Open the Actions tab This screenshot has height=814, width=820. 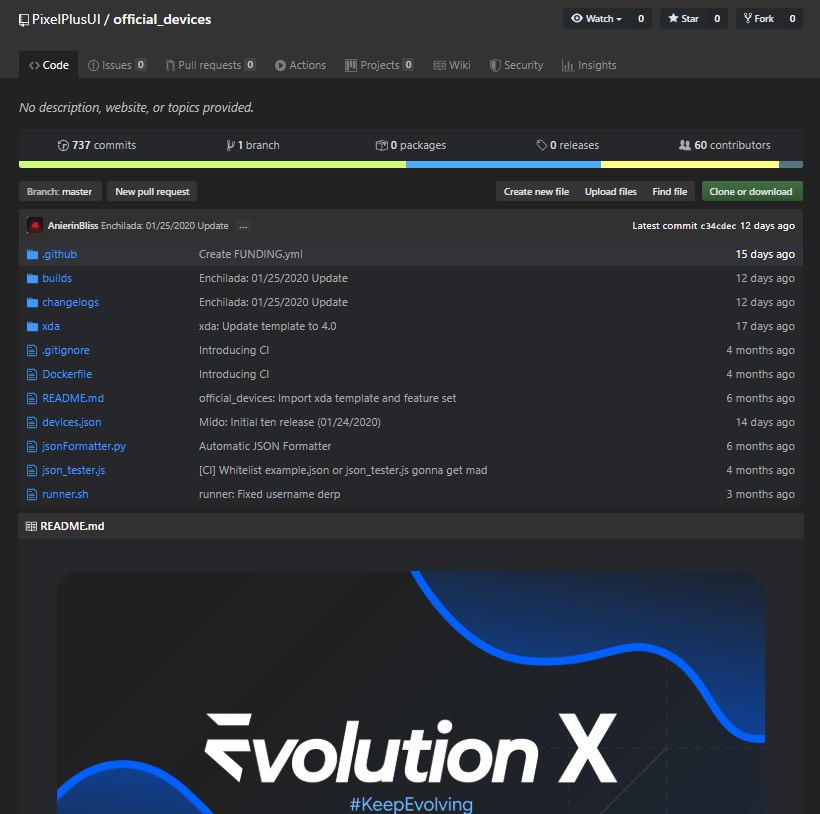tap(300, 65)
